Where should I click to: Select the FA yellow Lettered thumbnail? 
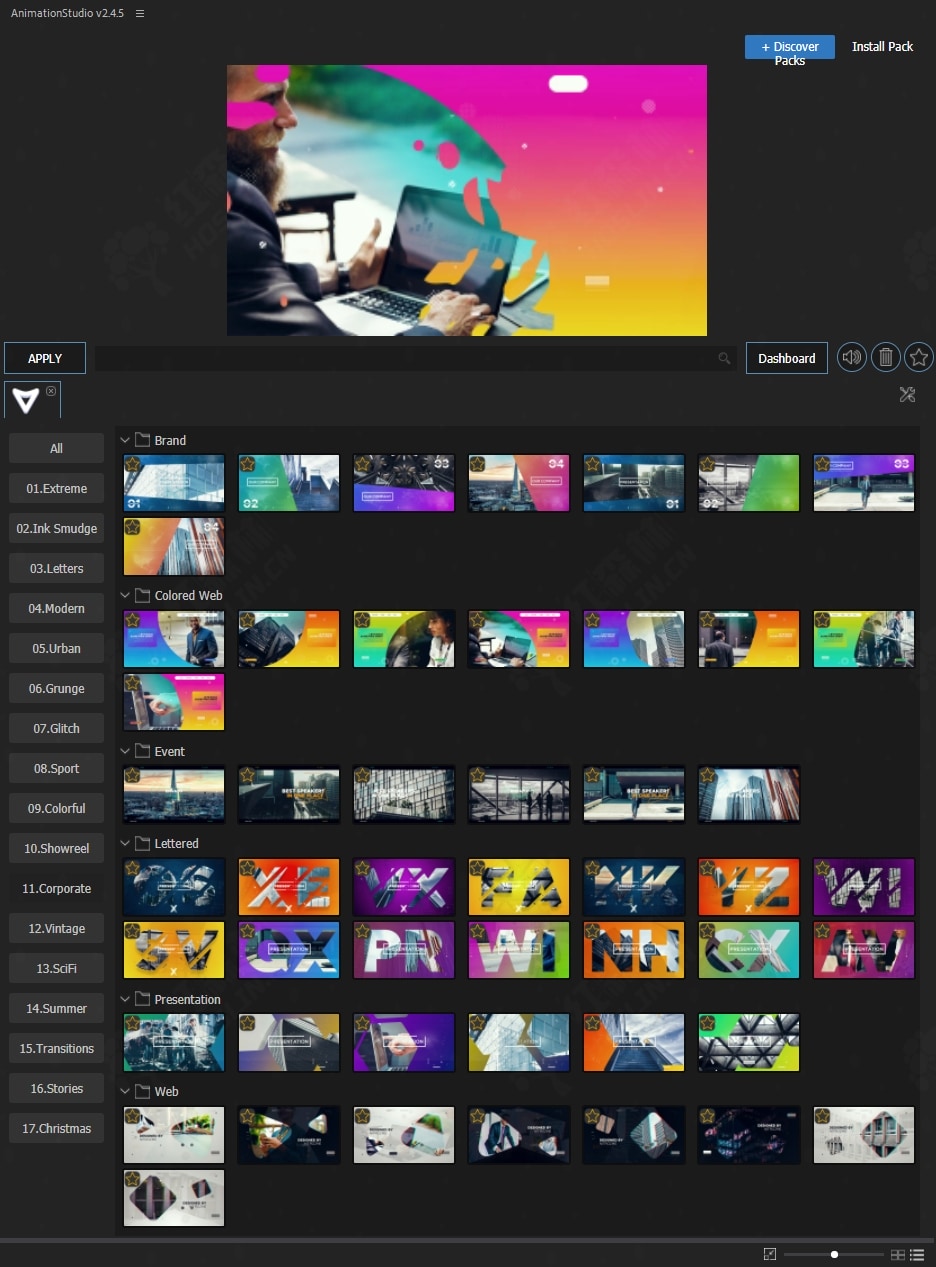click(519, 887)
